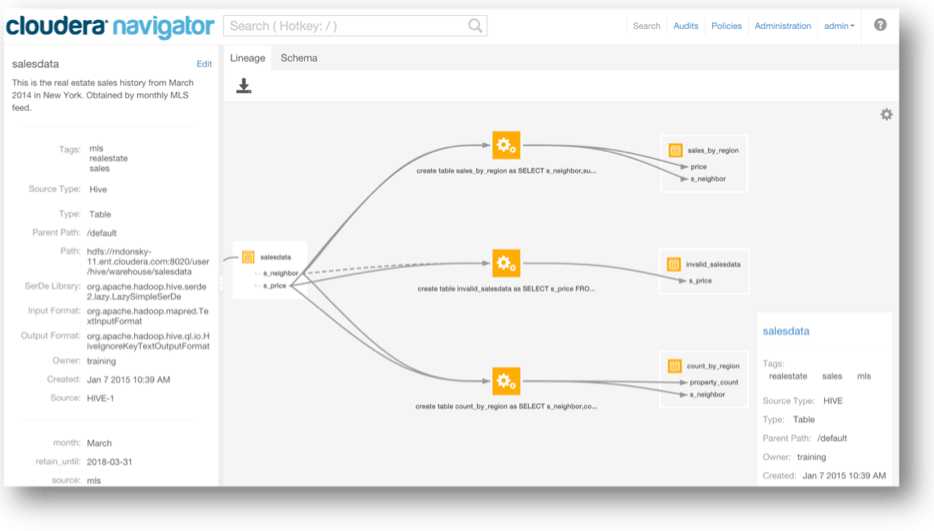The height and width of the screenshot is (531, 934).
Task: Switch to the Lineage tab
Action: (247, 58)
